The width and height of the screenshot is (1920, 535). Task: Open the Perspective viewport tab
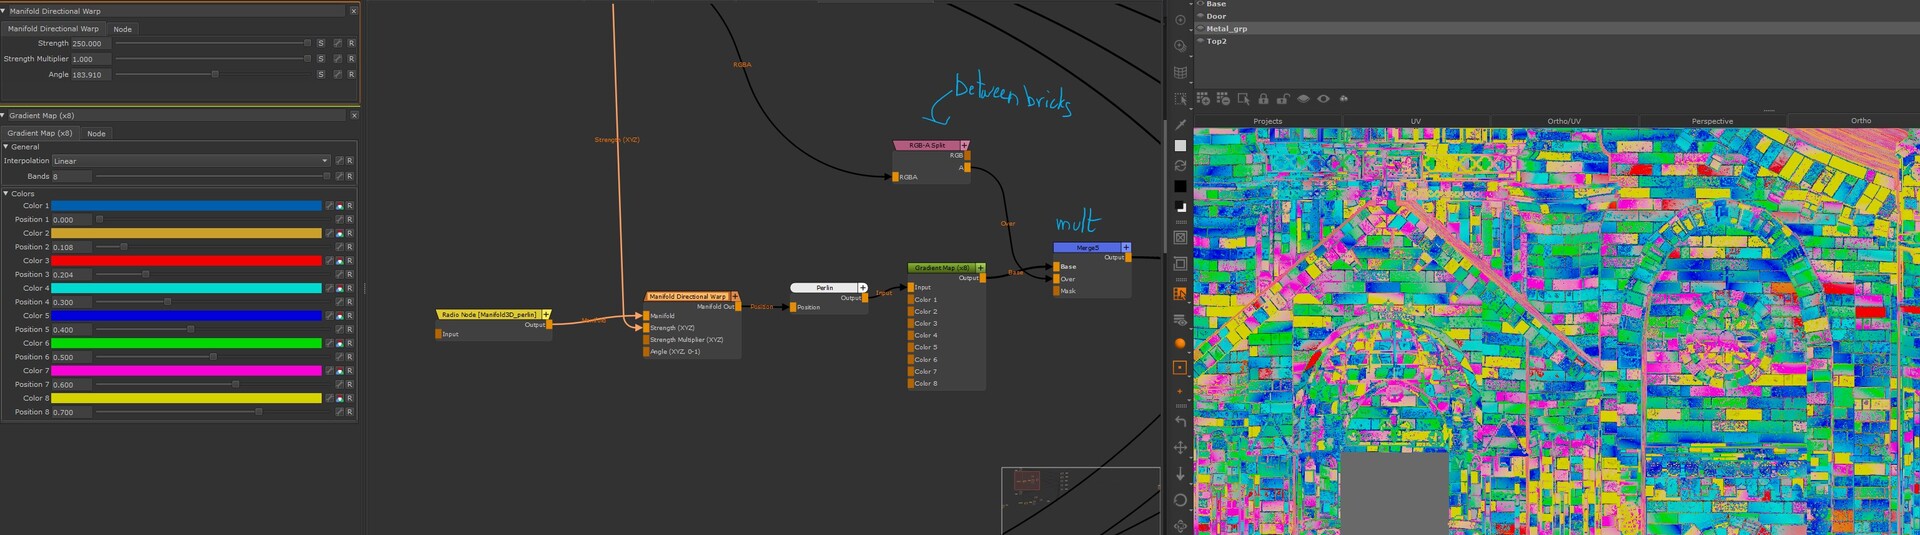pyautogui.click(x=1712, y=121)
